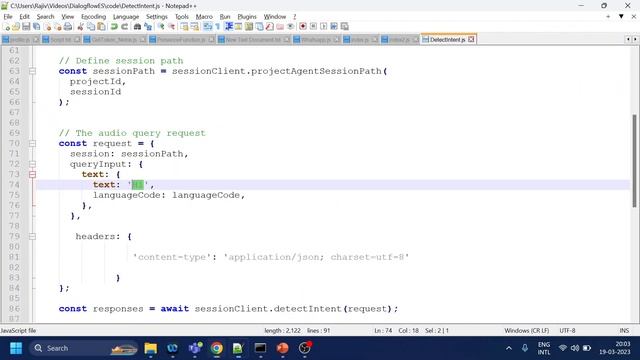The height and width of the screenshot is (360, 640).
Task: Click the plus button on the menu bar
Action: (x=608, y=16)
